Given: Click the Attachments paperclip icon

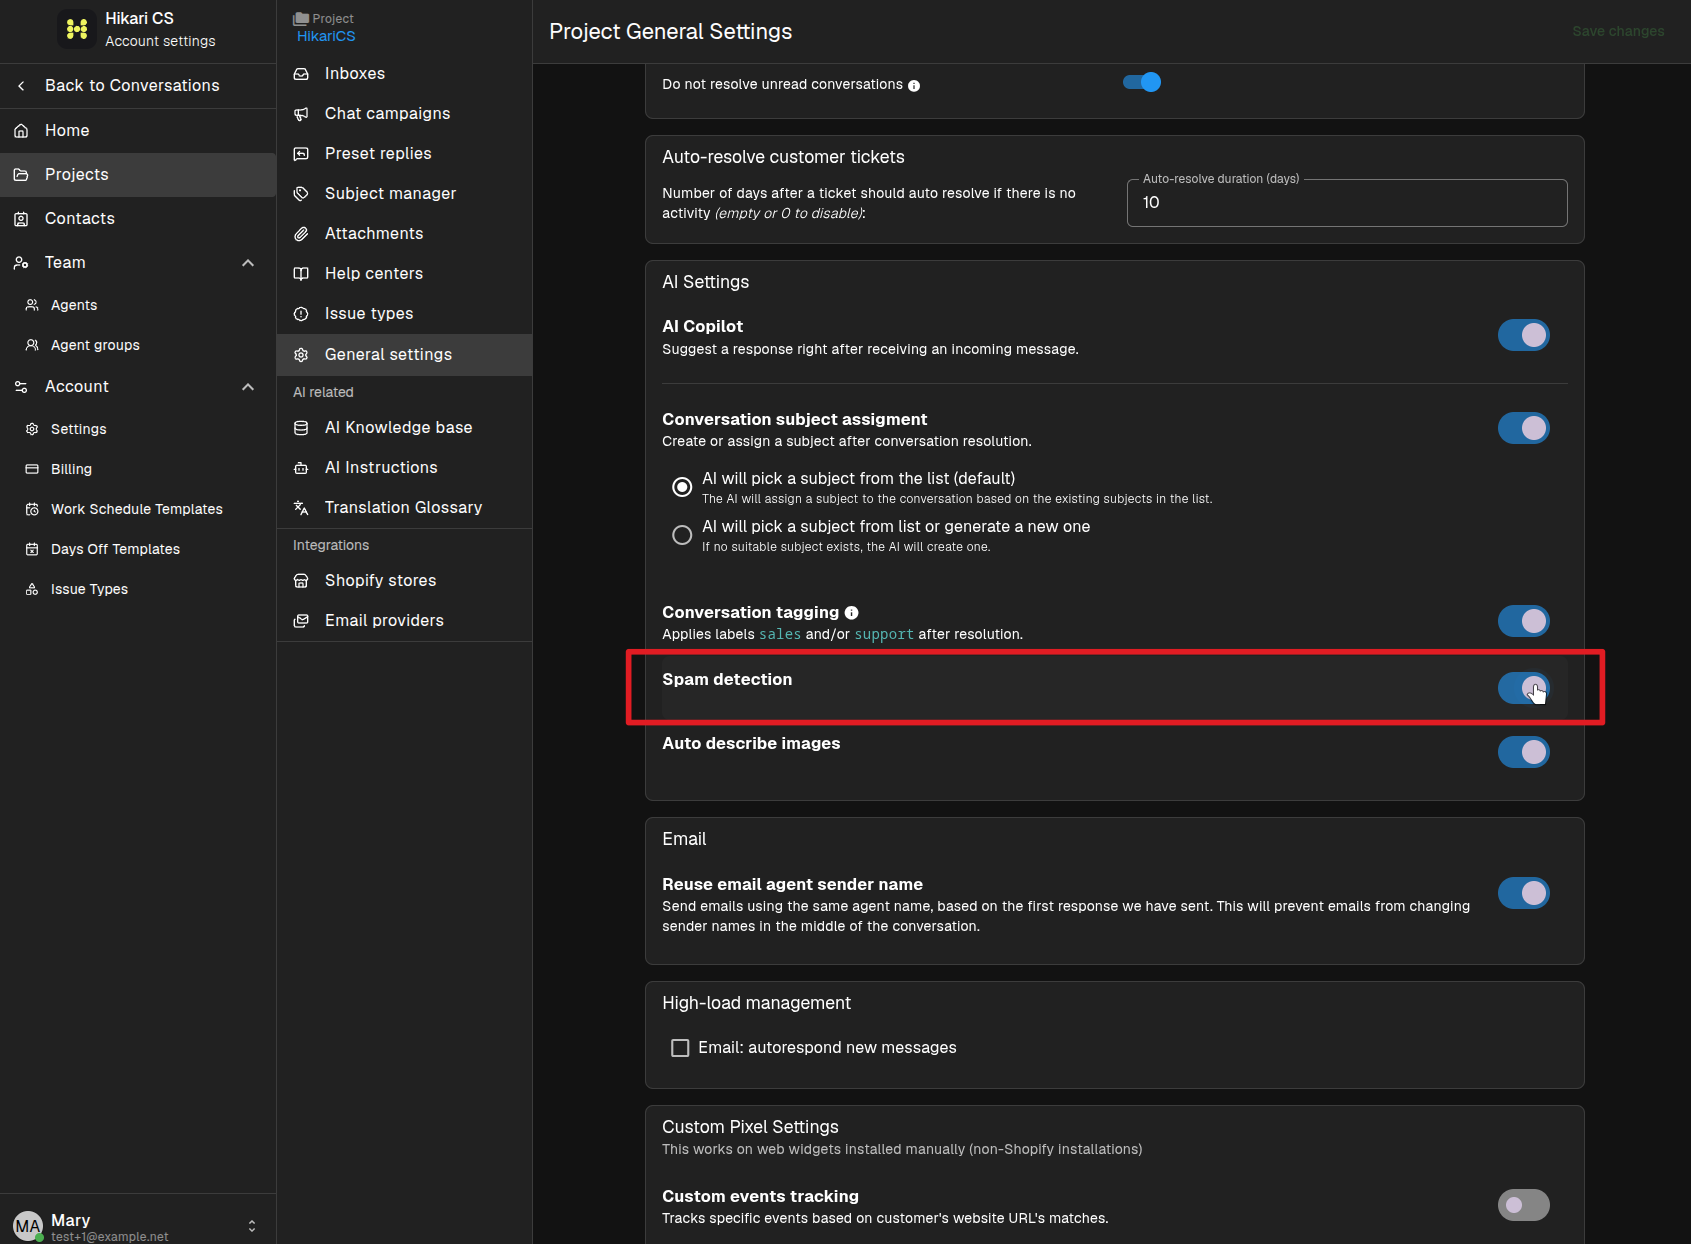Looking at the screenshot, I should (x=301, y=234).
